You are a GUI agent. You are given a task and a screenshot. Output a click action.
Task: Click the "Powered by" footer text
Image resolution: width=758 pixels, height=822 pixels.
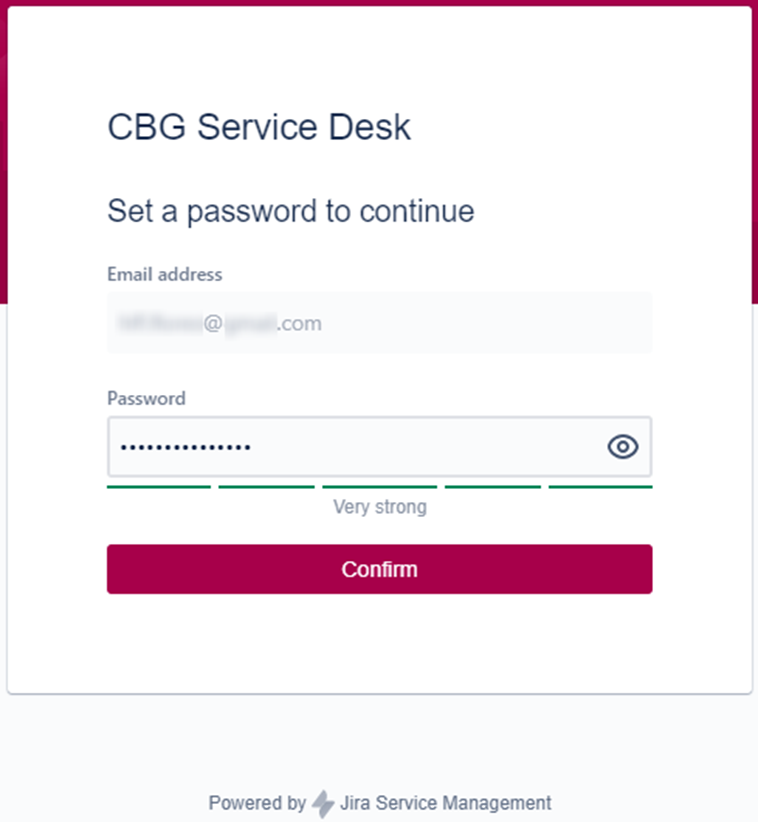[257, 803]
